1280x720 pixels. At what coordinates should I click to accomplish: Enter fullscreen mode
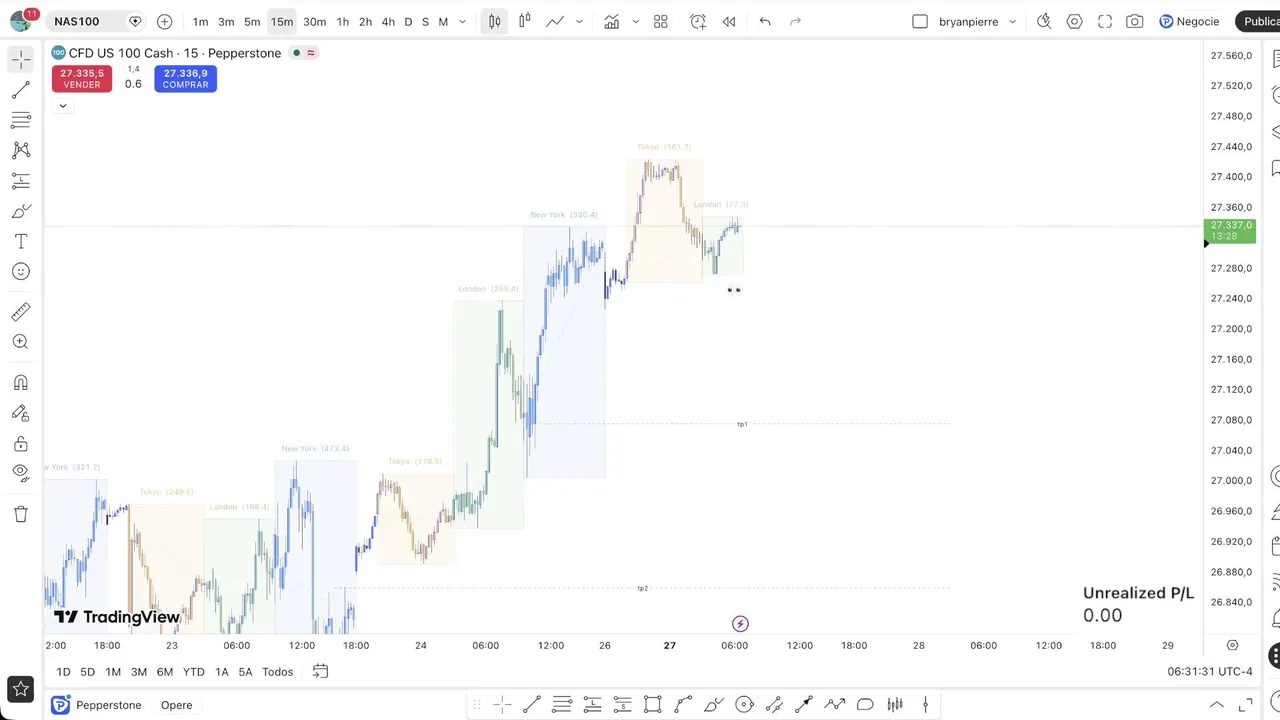pos(1105,21)
